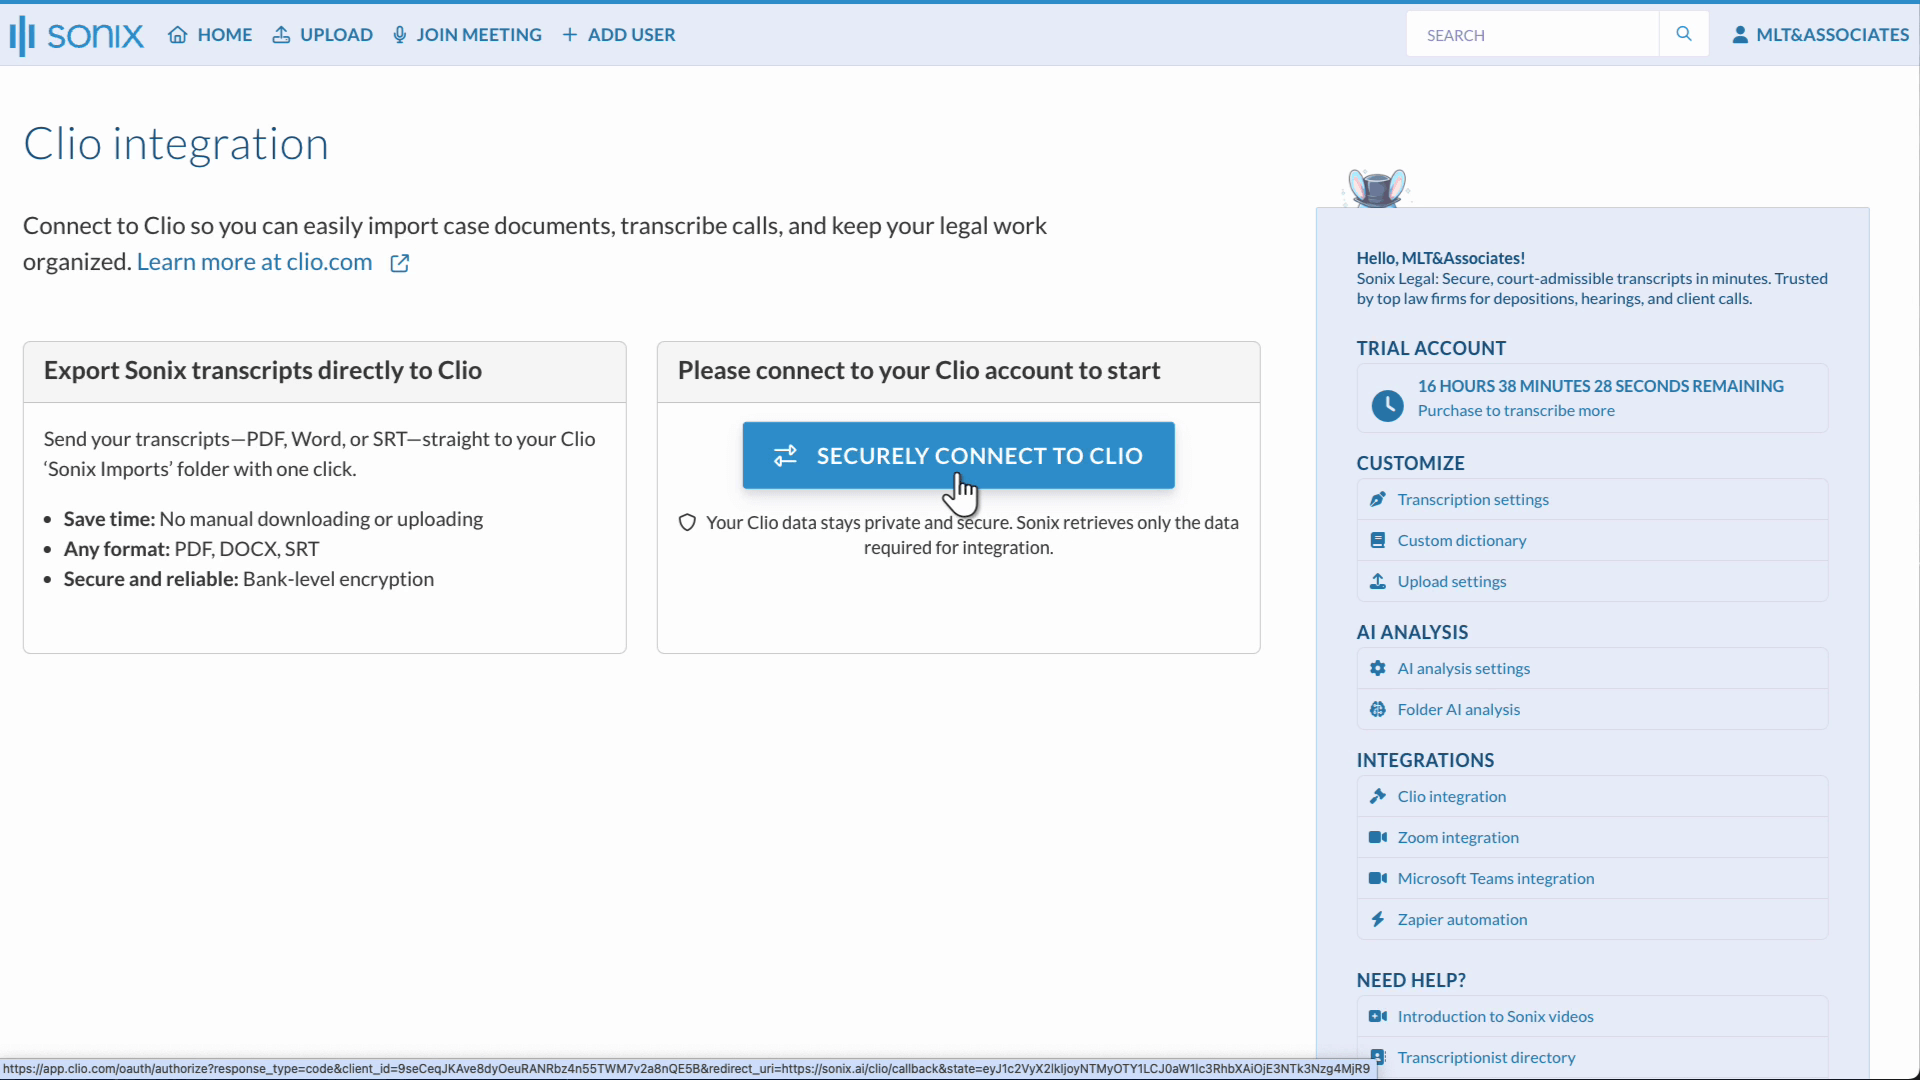Viewport: 1920px width, 1080px height.
Task: Click the Custom dictionary book icon
Action: [x=1378, y=540]
